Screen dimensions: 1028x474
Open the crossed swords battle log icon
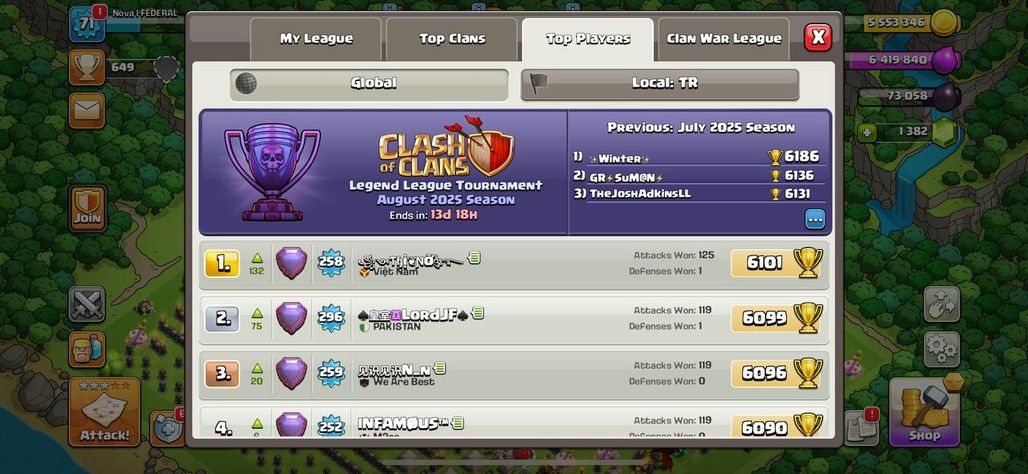coord(87,304)
